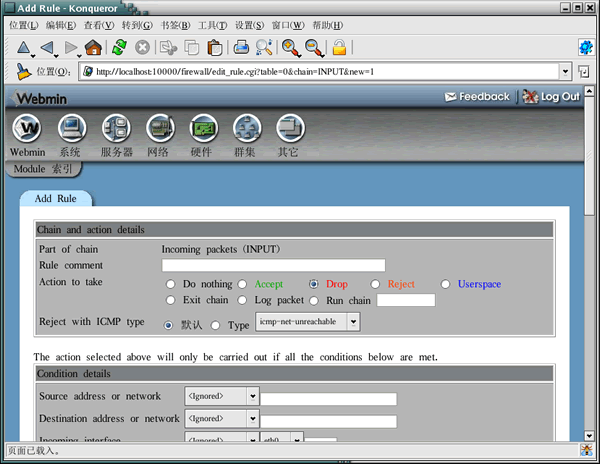This screenshot has height=464, width=600.
Task: Select the Accept action radio
Action: (242, 284)
